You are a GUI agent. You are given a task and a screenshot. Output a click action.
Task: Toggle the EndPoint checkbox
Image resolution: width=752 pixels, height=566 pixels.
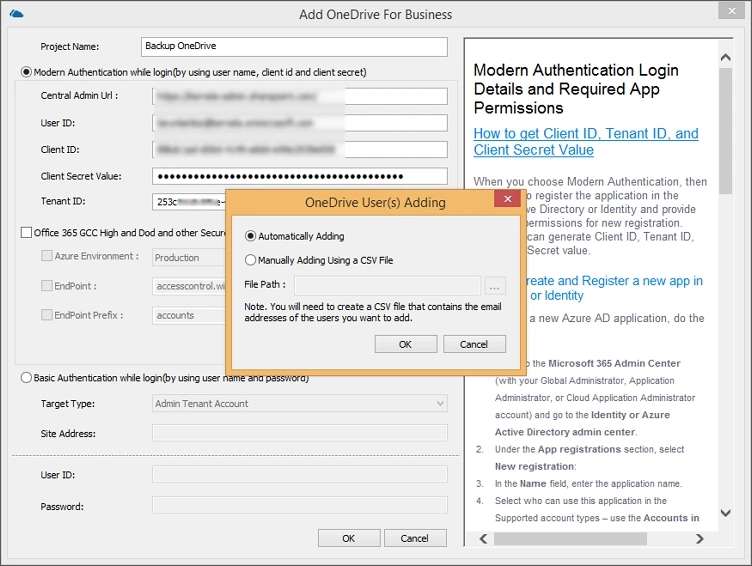[x=47, y=286]
